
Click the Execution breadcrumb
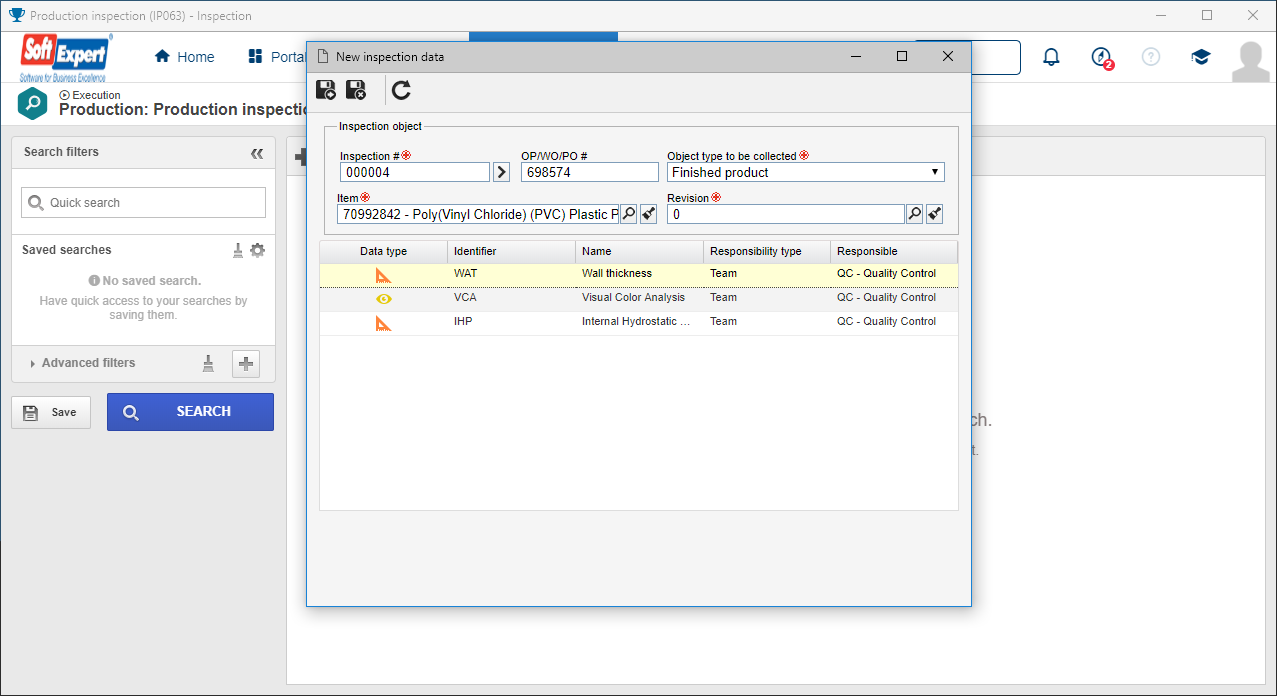(x=90, y=95)
